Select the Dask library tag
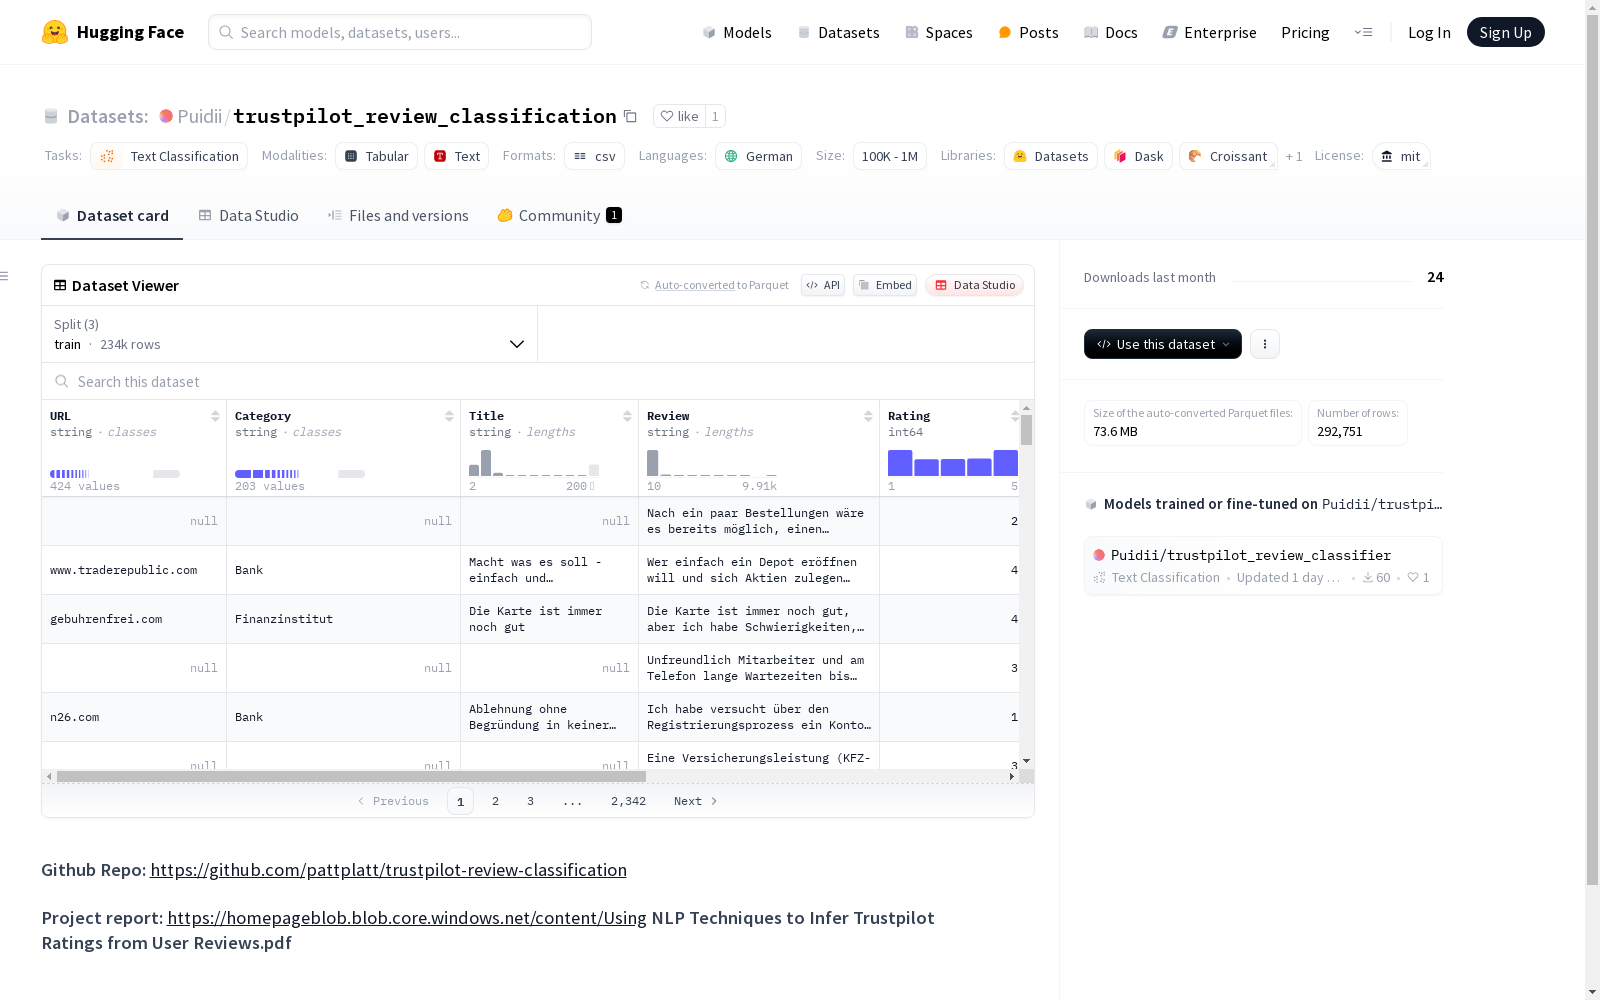This screenshot has height=1000, width=1600. (1138, 156)
